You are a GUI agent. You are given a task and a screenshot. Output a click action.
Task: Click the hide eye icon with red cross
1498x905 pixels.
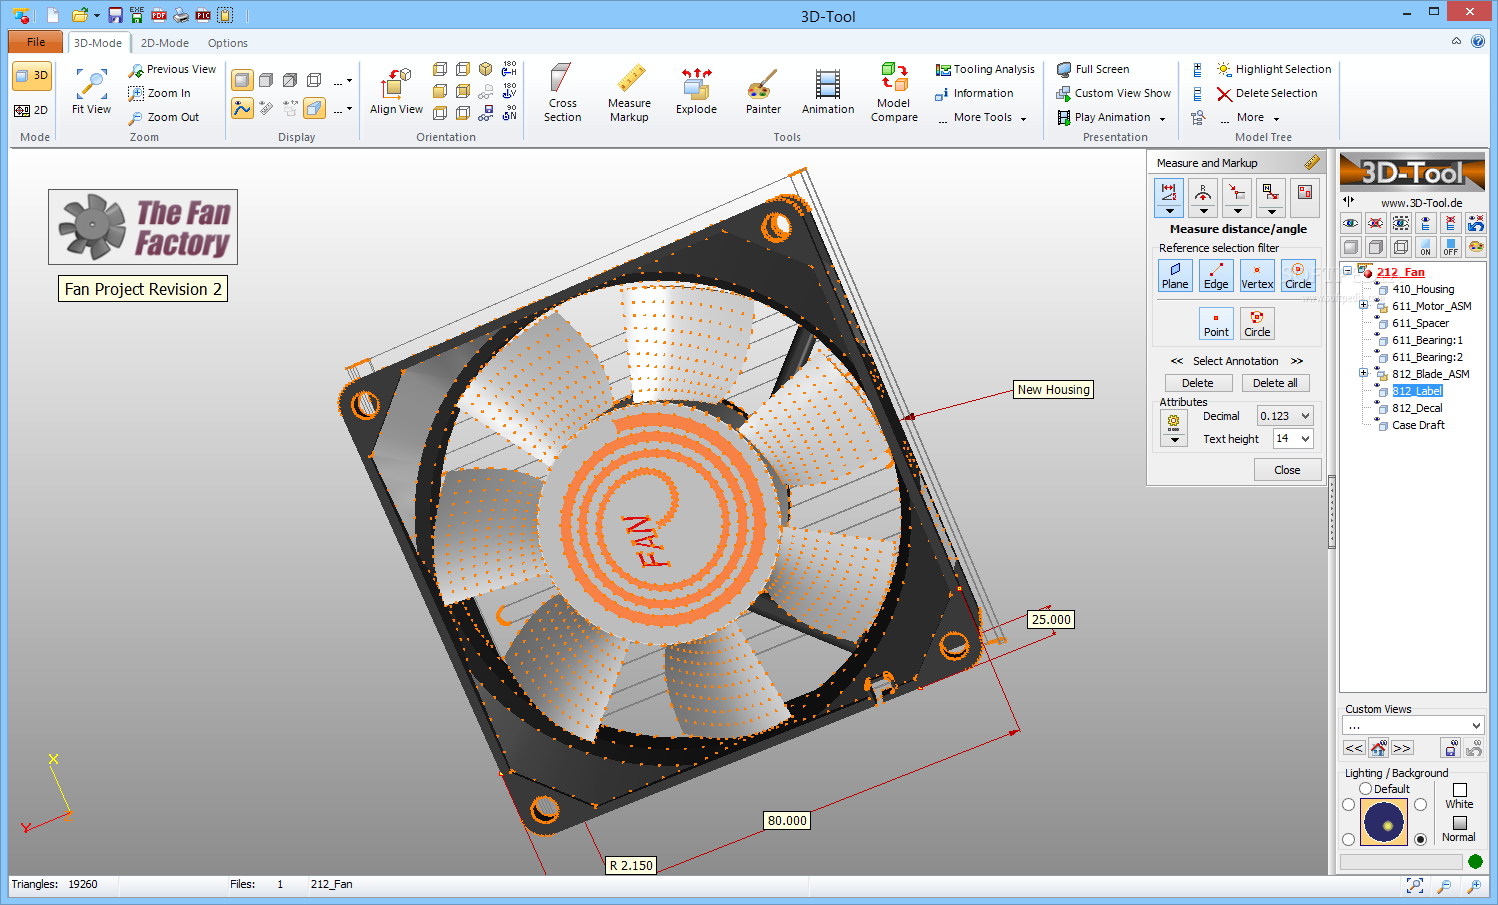coord(1376,223)
